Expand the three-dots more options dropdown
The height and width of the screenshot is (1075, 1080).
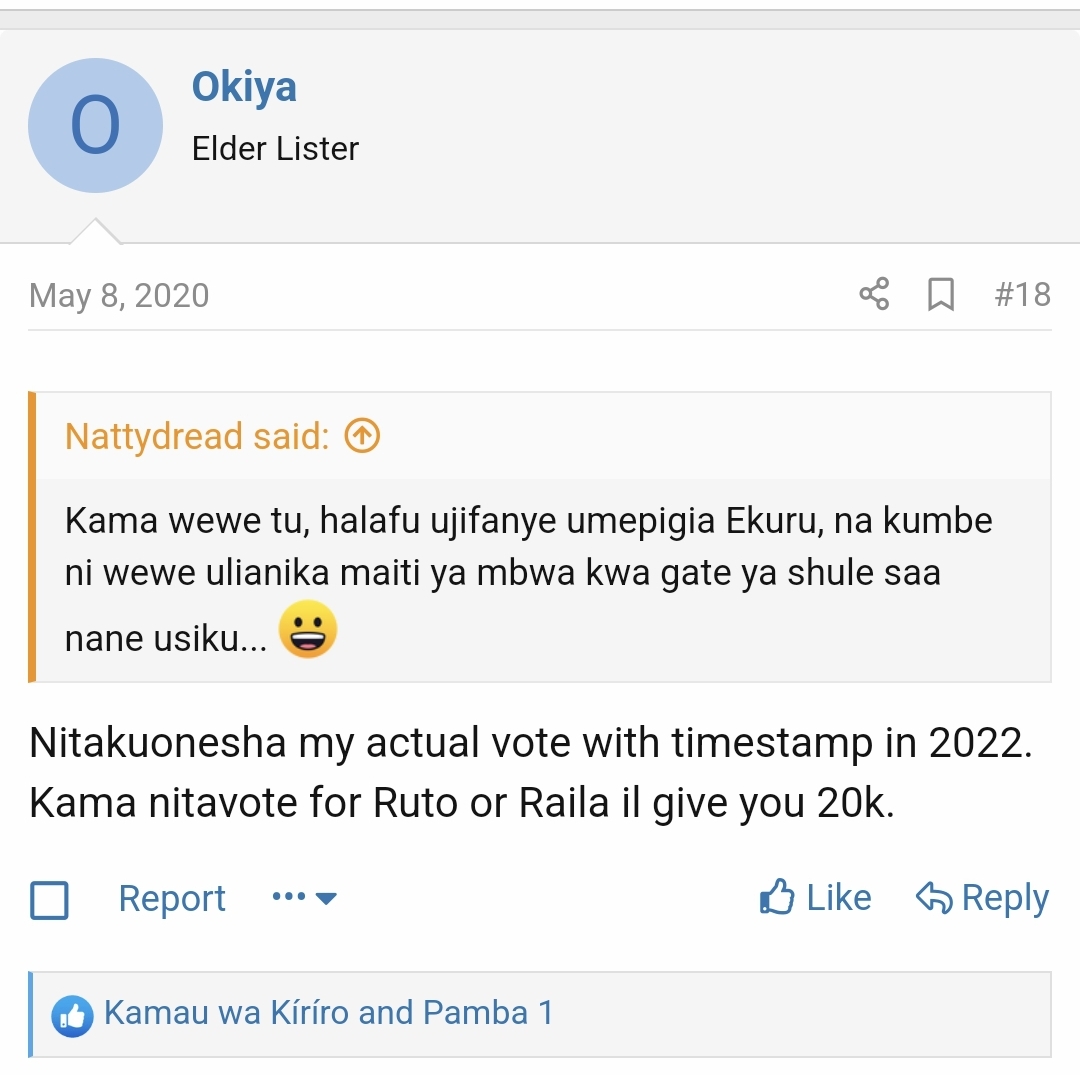coord(305,898)
